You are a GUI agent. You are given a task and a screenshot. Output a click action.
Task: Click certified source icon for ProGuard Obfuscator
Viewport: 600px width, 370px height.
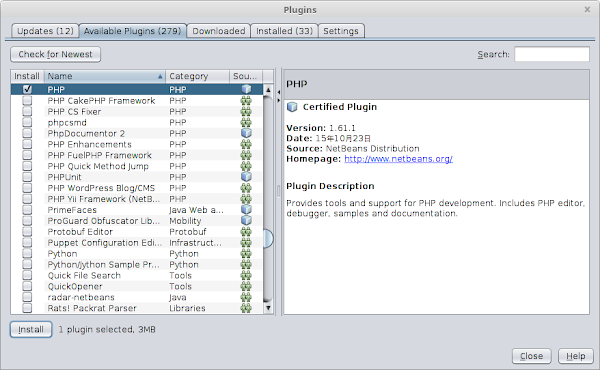246,220
